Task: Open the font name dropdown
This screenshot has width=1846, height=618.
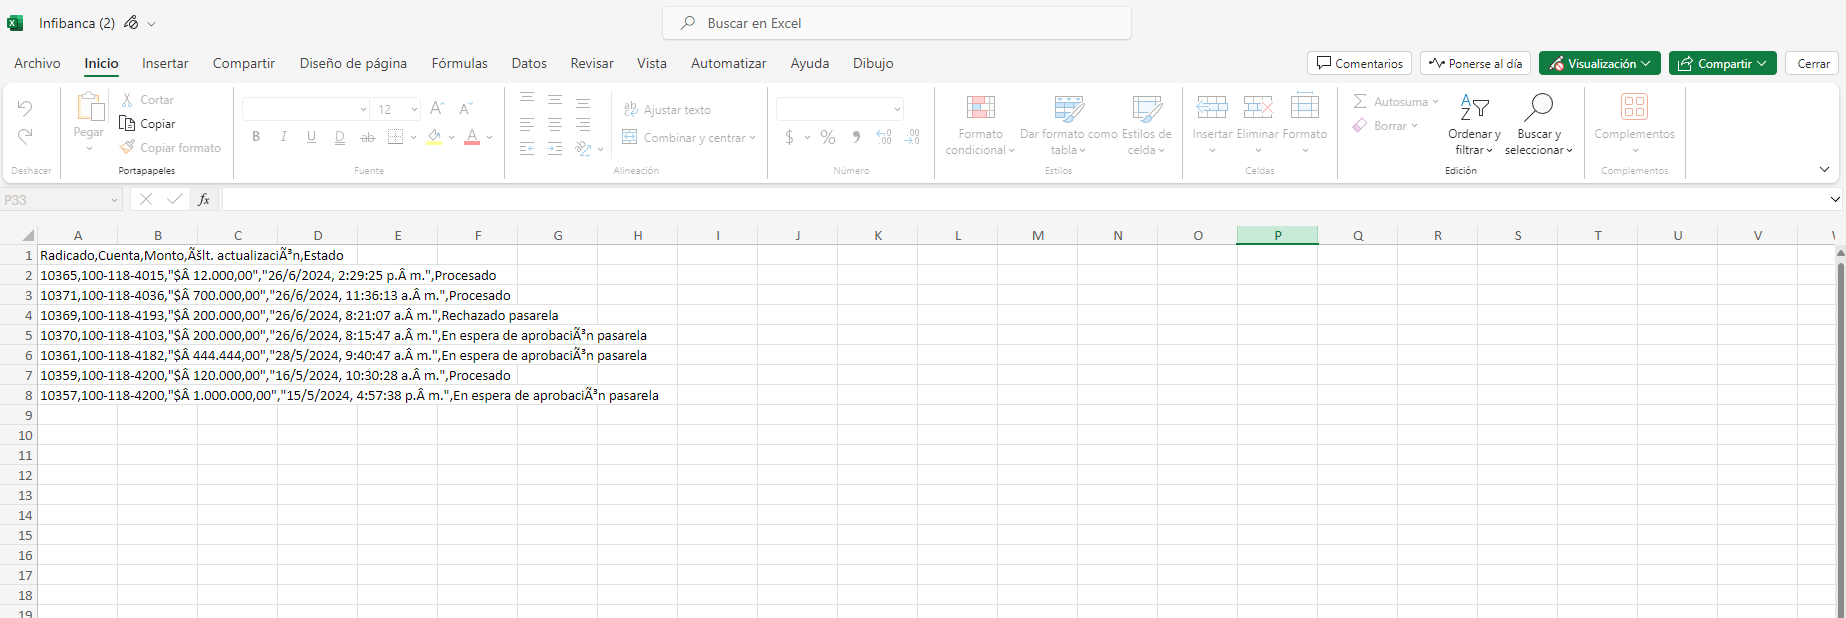Action: pos(363,109)
